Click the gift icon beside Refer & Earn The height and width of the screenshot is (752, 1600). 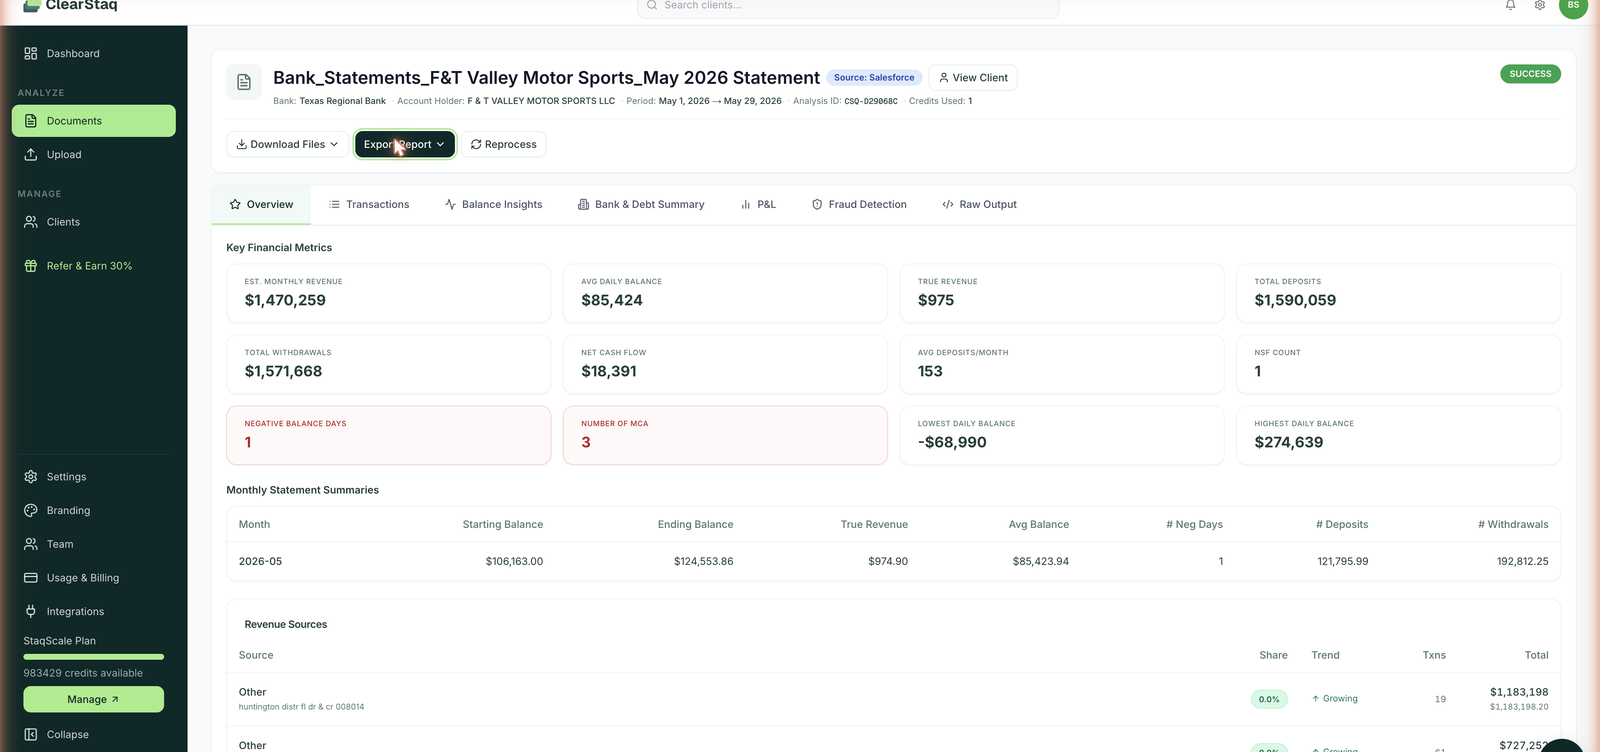[x=31, y=266]
